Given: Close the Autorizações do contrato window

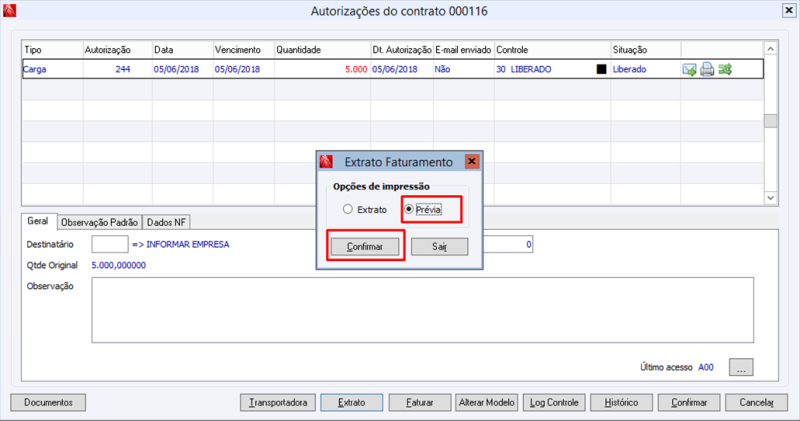Looking at the screenshot, I should tap(789, 11).
